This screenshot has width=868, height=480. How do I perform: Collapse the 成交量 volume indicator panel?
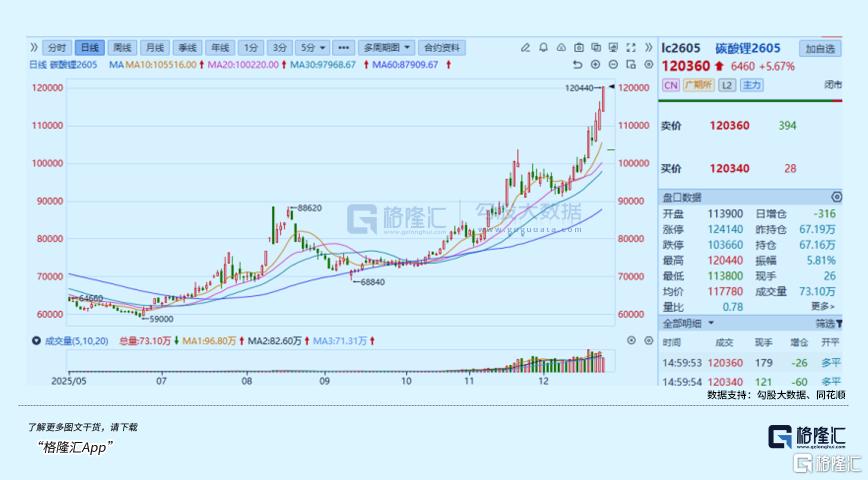tap(35, 340)
